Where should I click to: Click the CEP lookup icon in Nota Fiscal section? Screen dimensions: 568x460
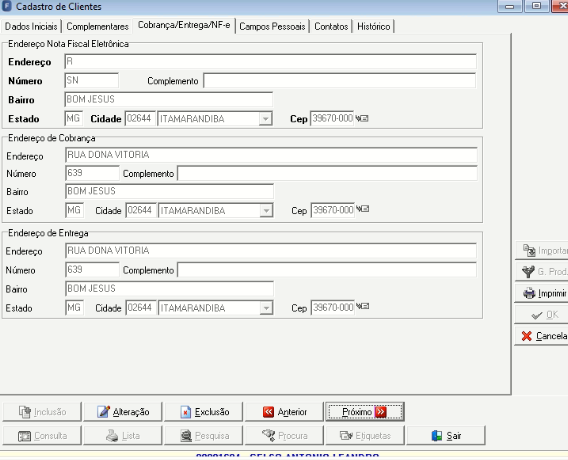pyautogui.click(x=362, y=118)
